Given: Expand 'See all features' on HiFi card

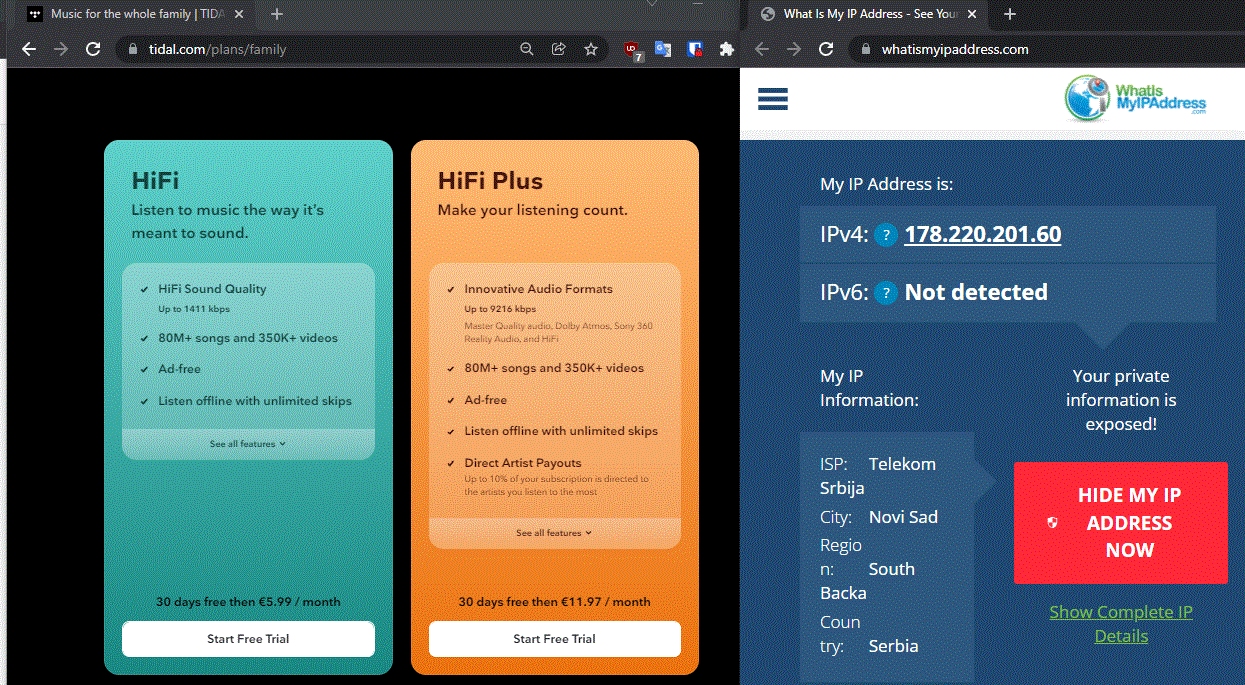Looking at the screenshot, I should click(x=248, y=444).
